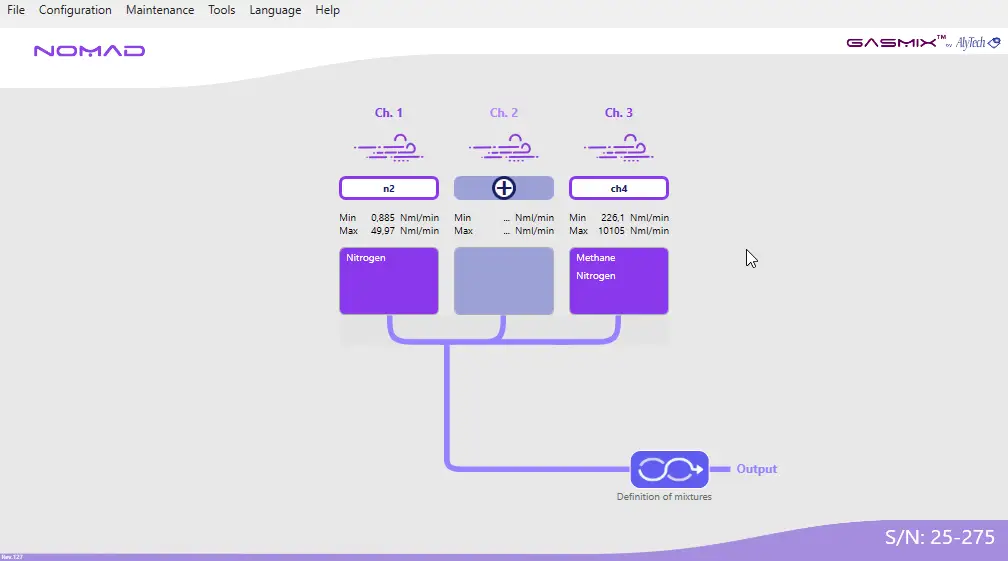
Task: Open the File menu
Action: click(x=16, y=10)
